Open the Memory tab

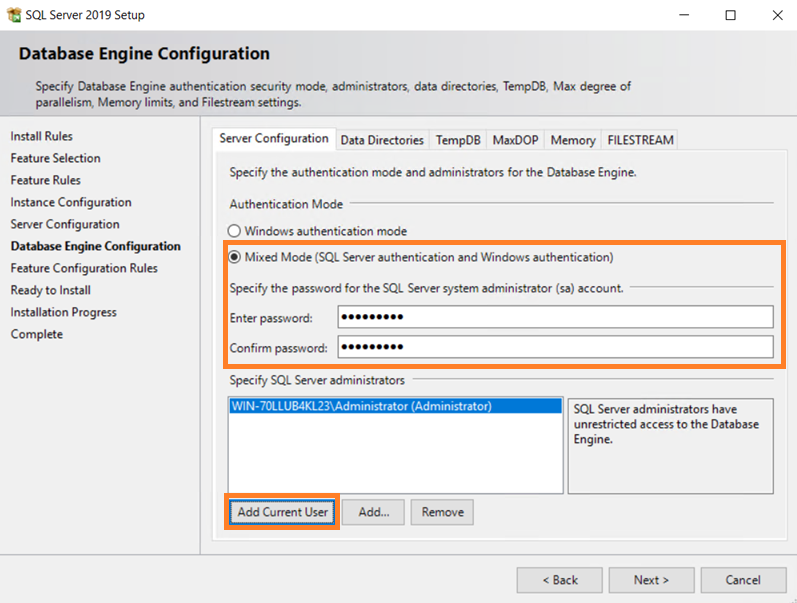pyautogui.click(x=573, y=140)
